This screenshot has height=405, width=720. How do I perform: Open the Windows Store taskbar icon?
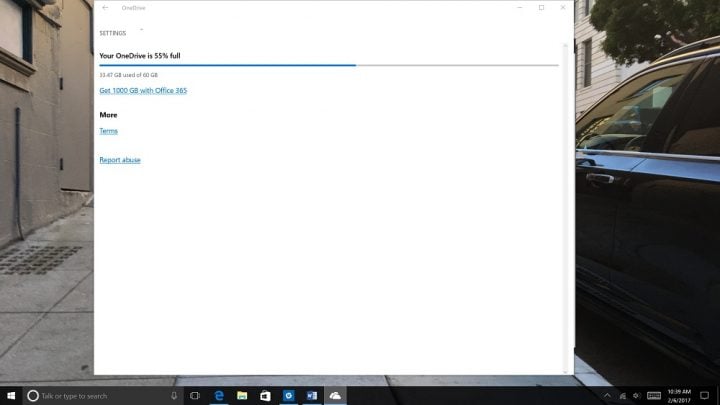(x=265, y=396)
